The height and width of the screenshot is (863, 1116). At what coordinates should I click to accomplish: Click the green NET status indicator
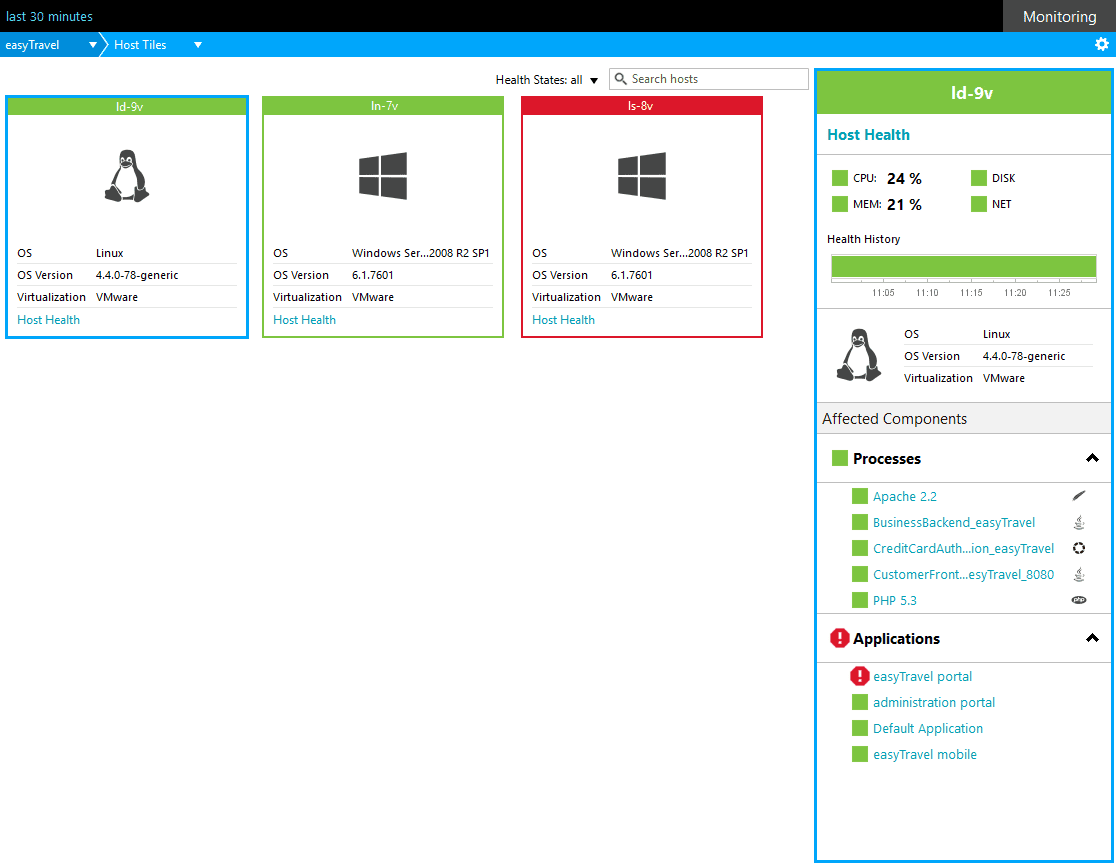(979, 204)
